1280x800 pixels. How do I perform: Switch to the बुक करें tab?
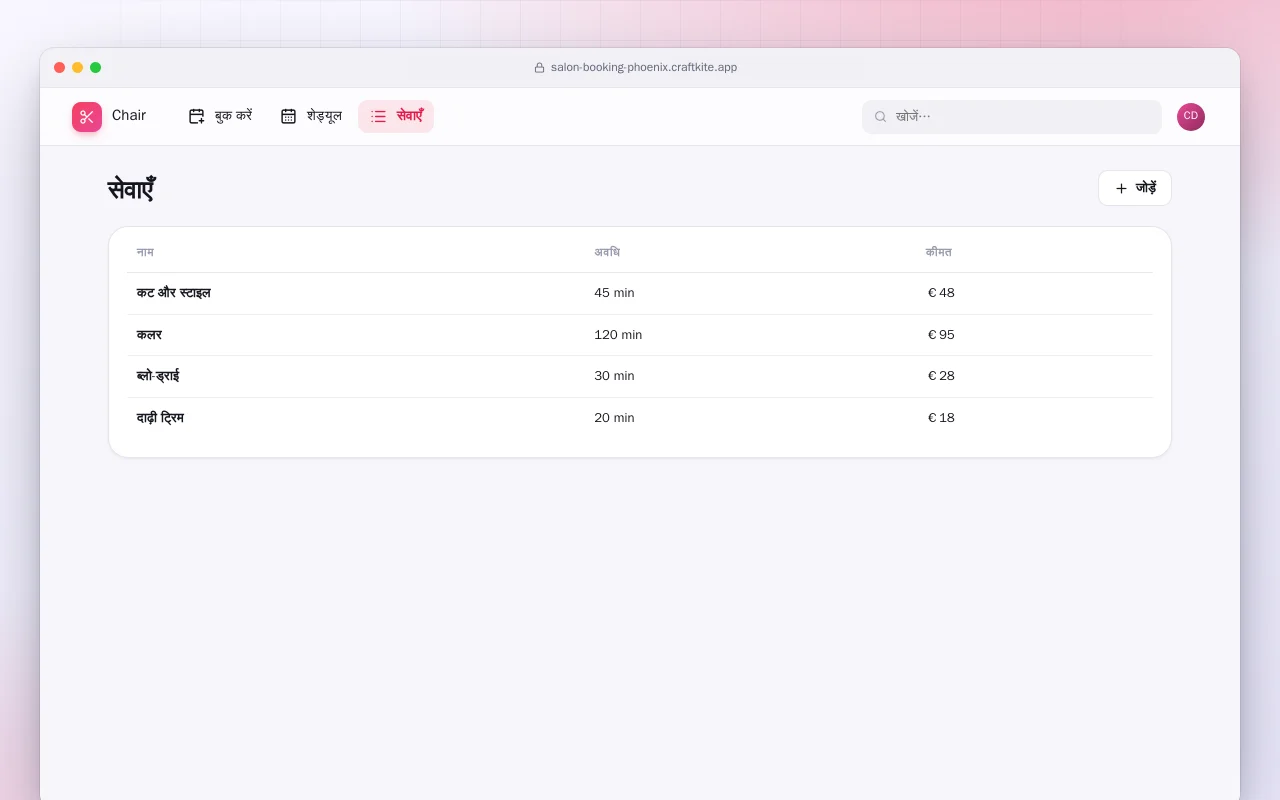pyautogui.click(x=220, y=116)
